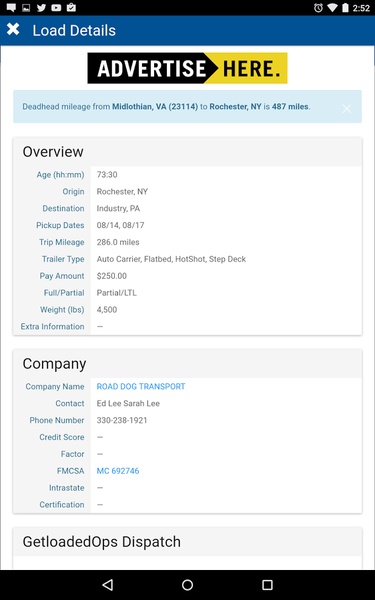This screenshot has height=600, width=375.
Task: Select the phone number 330-238-1921
Action: [x=122, y=420]
